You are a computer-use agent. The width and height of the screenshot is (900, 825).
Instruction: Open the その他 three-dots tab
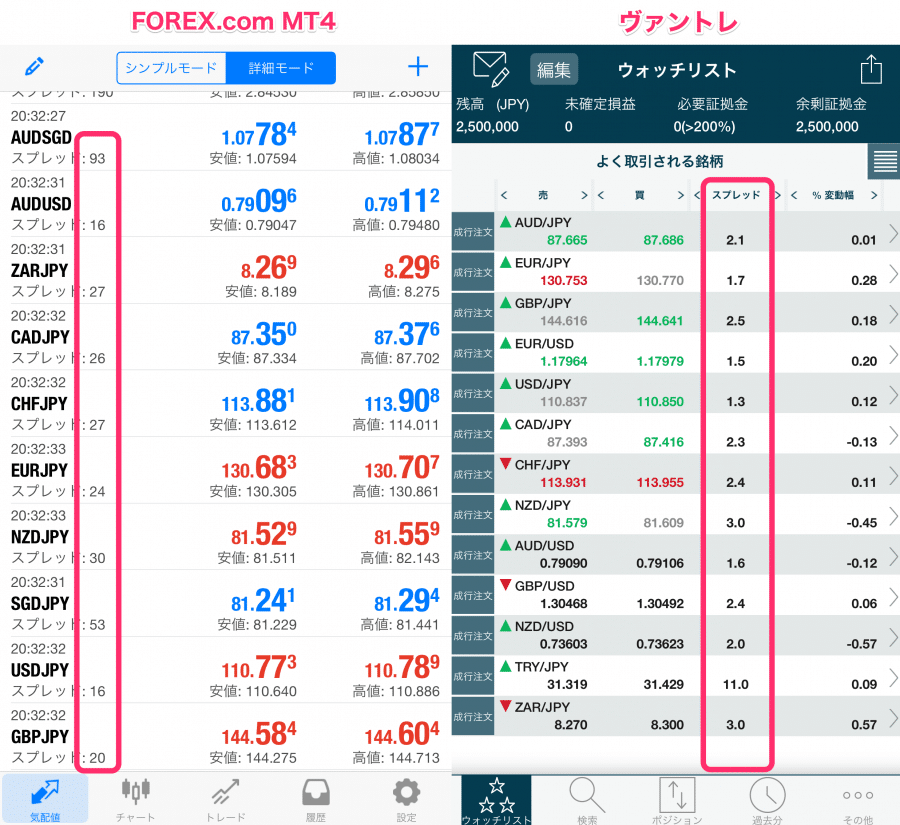click(858, 800)
